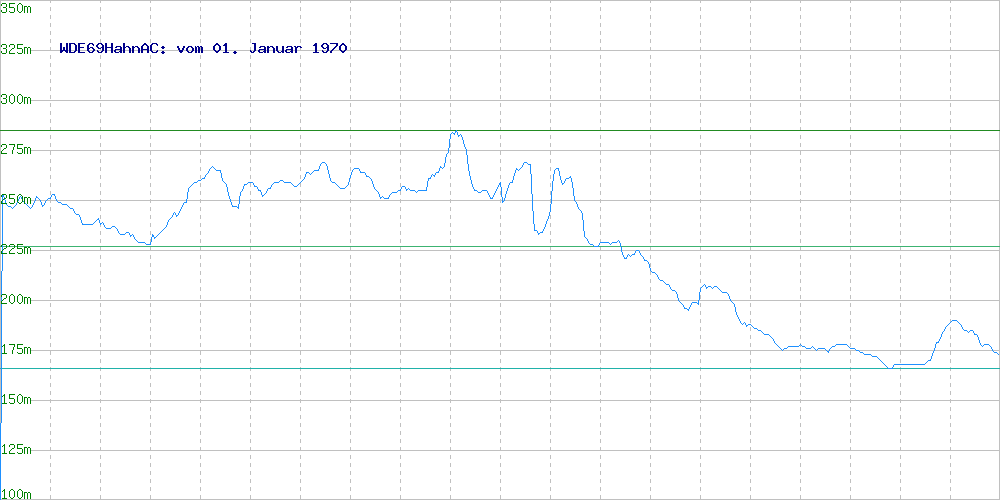Click the 150m elevation label
Viewport: 1000px width, 500px height.
pyautogui.click(x=17, y=399)
